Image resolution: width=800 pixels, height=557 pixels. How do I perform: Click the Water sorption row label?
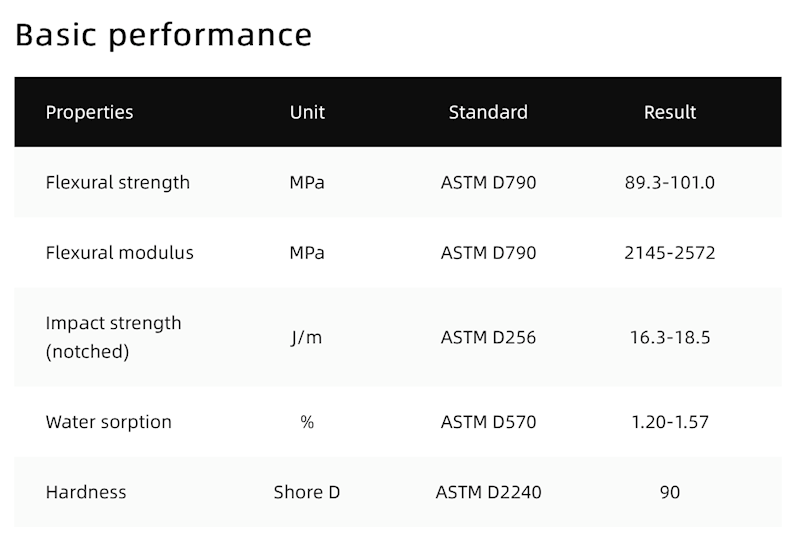[x=108, y=422]
